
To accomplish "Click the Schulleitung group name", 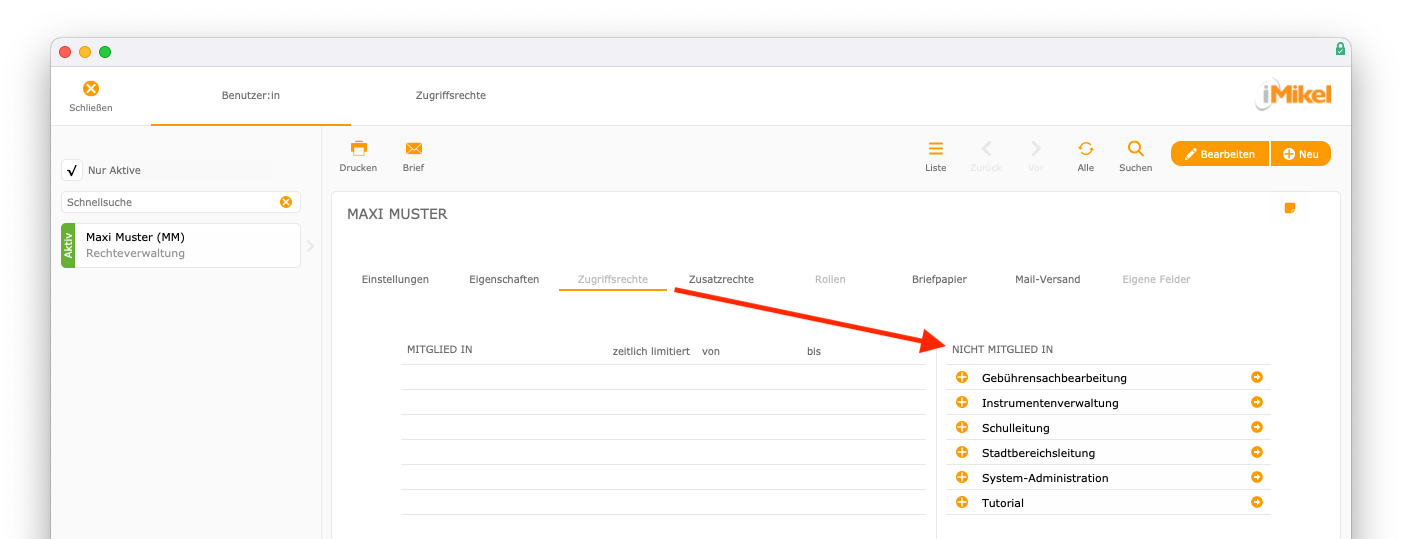I will [1015, 428].
